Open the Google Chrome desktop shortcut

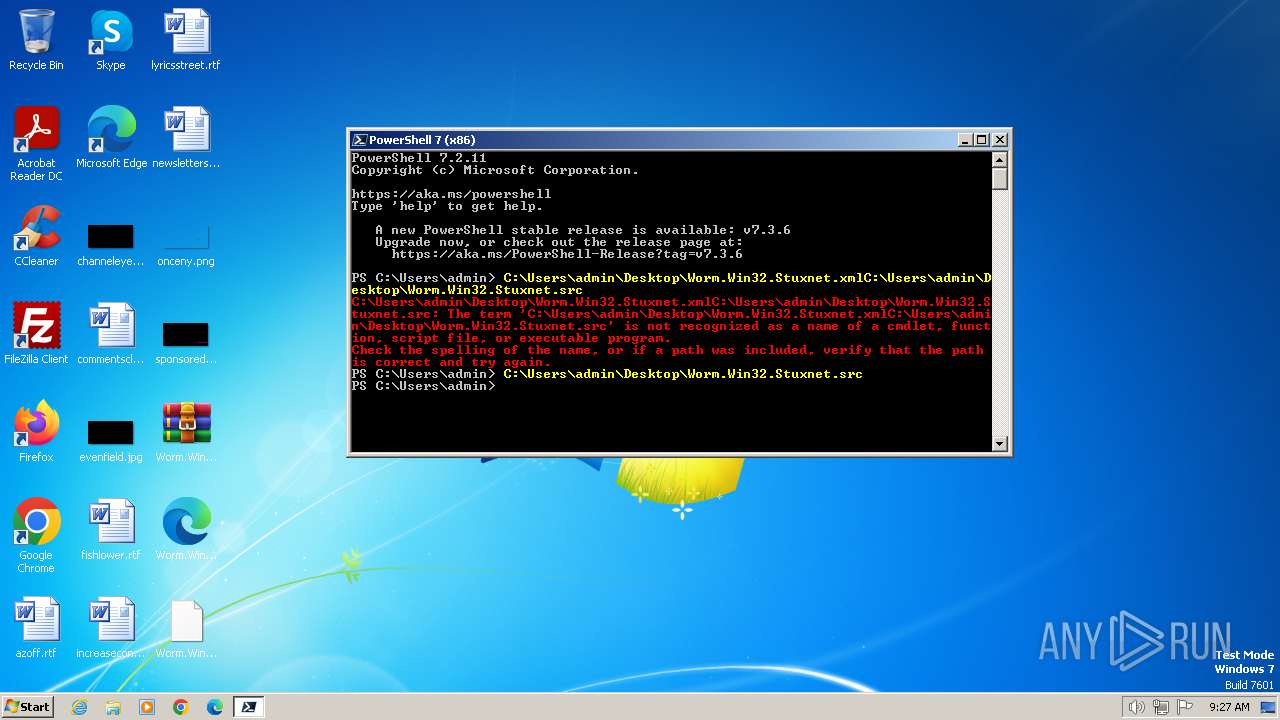point(36,536)
